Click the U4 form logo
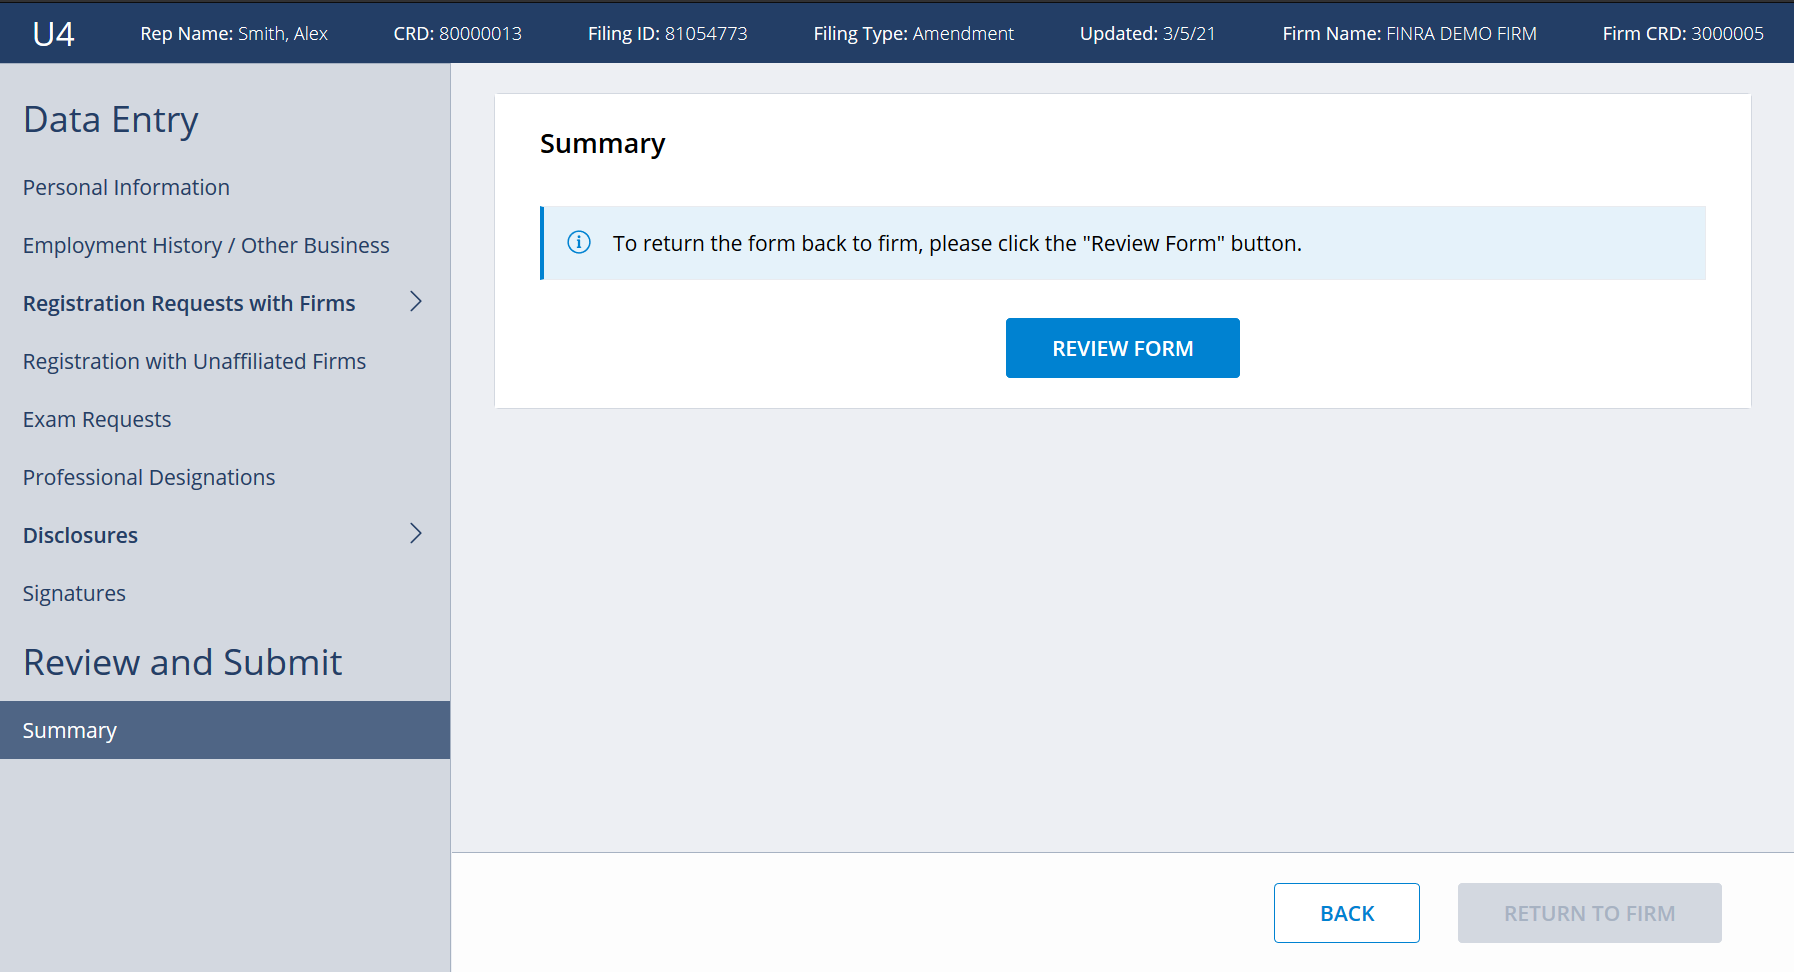 pyautogui.click(x=53, y=34)
